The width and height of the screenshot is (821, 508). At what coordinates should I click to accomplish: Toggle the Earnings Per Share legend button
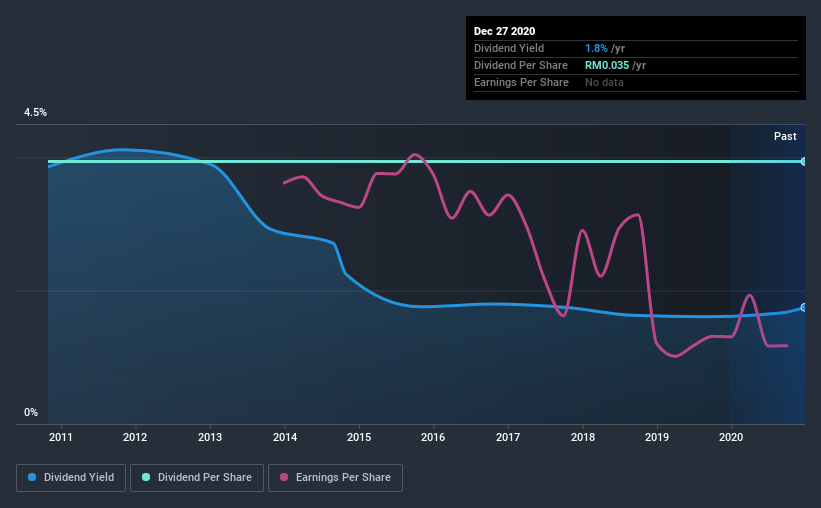[x=335, y=478]
